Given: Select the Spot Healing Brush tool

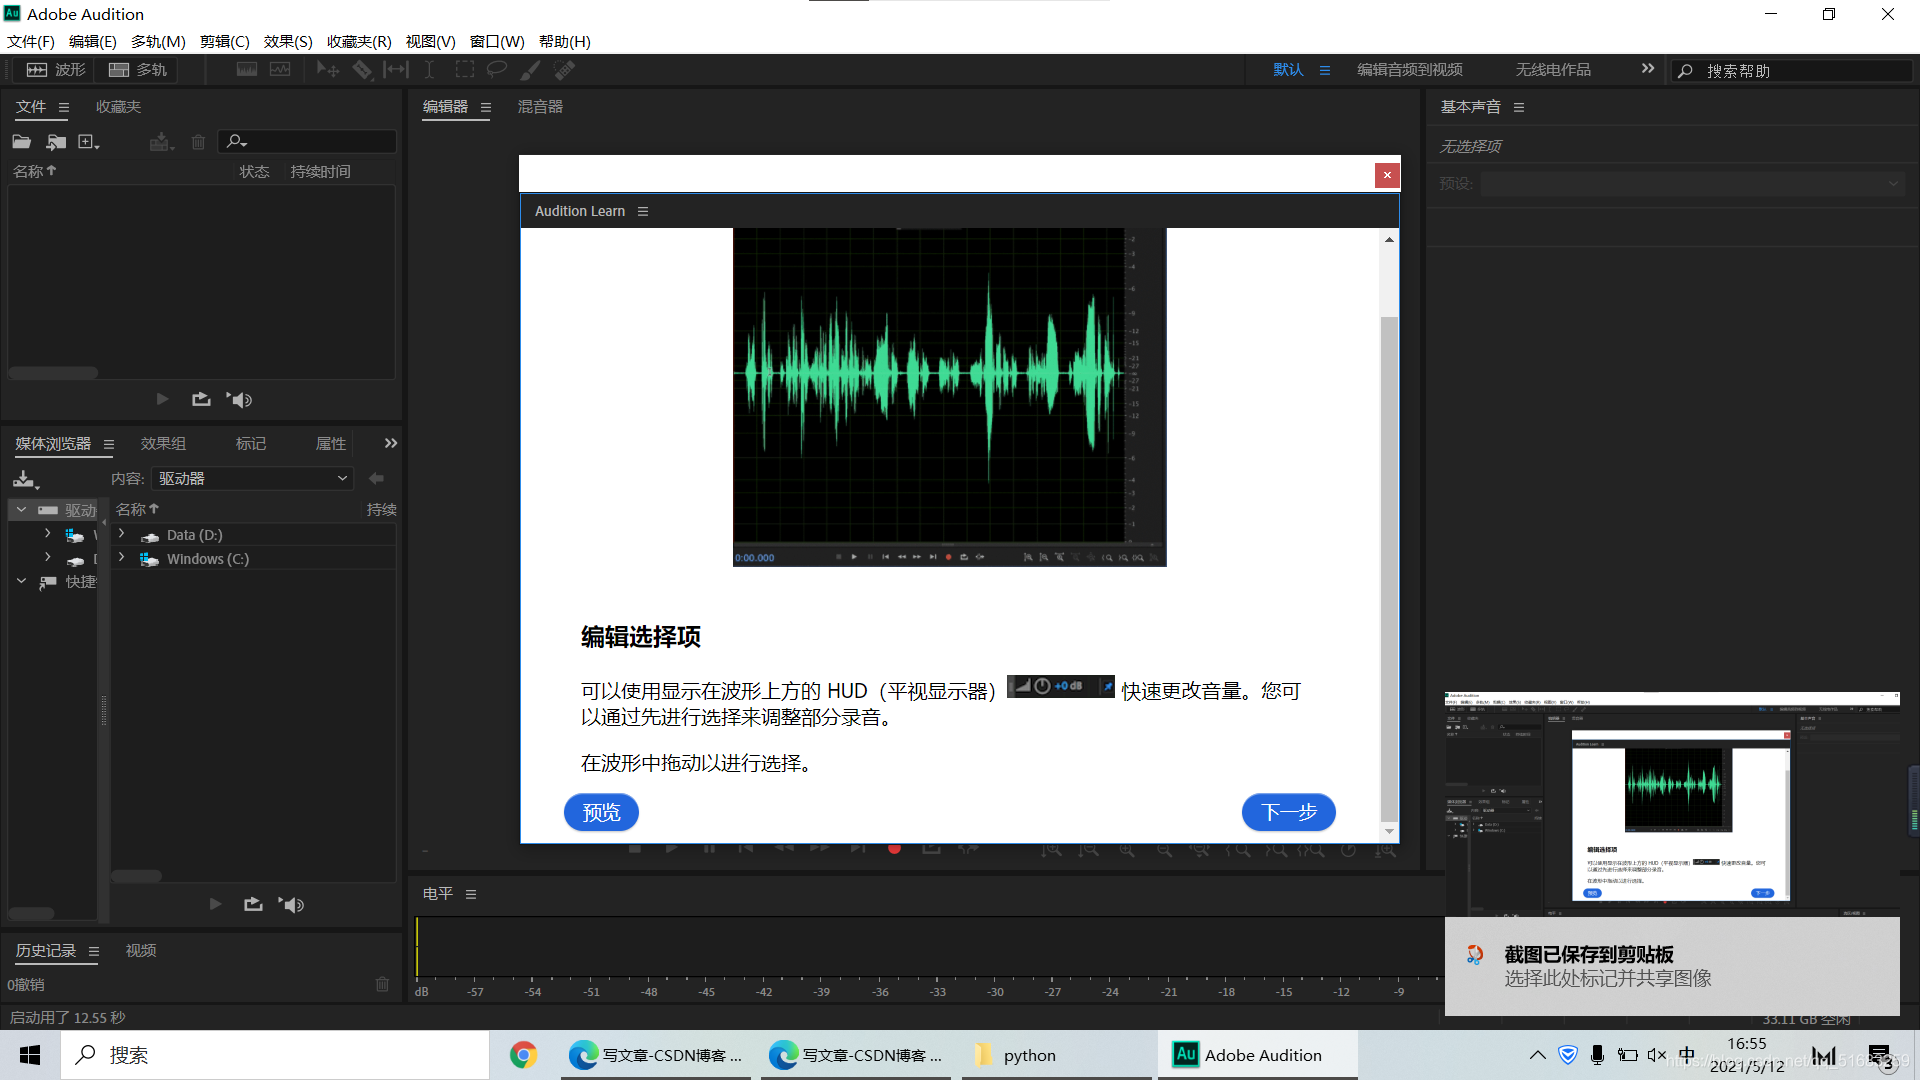Looking at the screenshot, I should pos(564,70).
